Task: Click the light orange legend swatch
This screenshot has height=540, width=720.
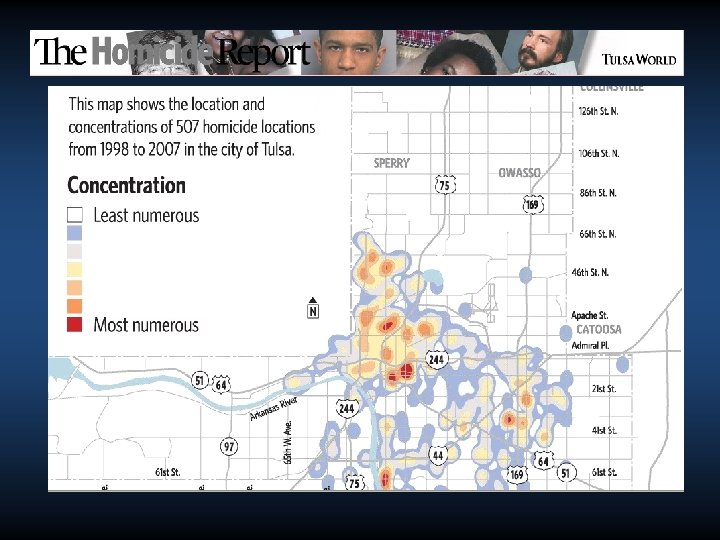Action: (x=74, y=287)
